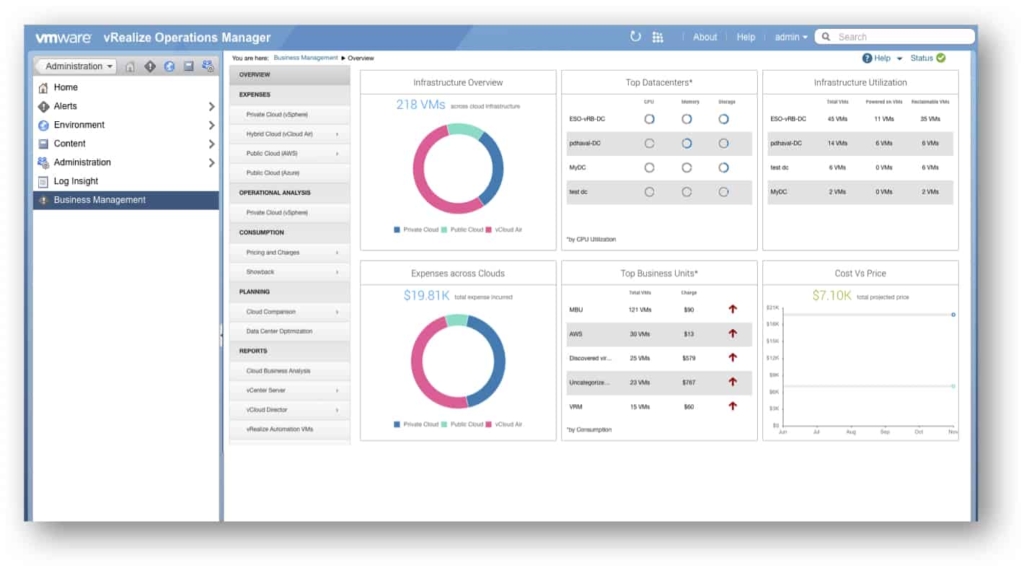
Task: Click the administration people toolbar icon
Action: tap(208, 66)
